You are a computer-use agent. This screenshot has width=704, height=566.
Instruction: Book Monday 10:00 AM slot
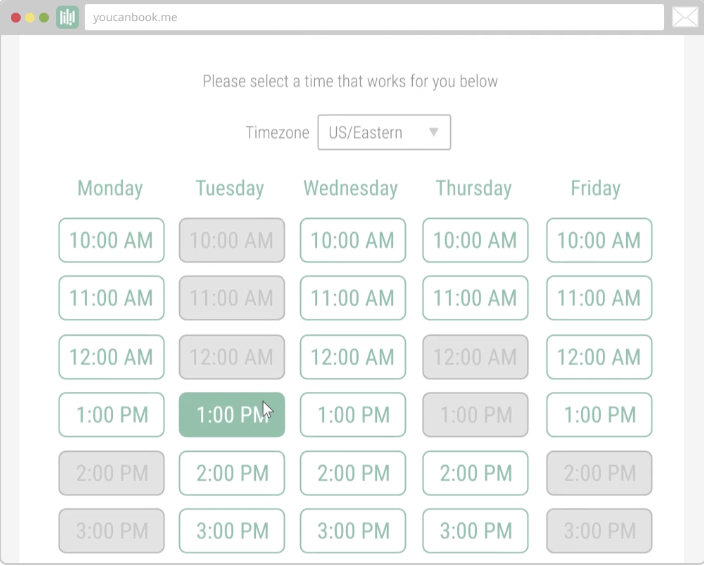(x=111, y=240)
